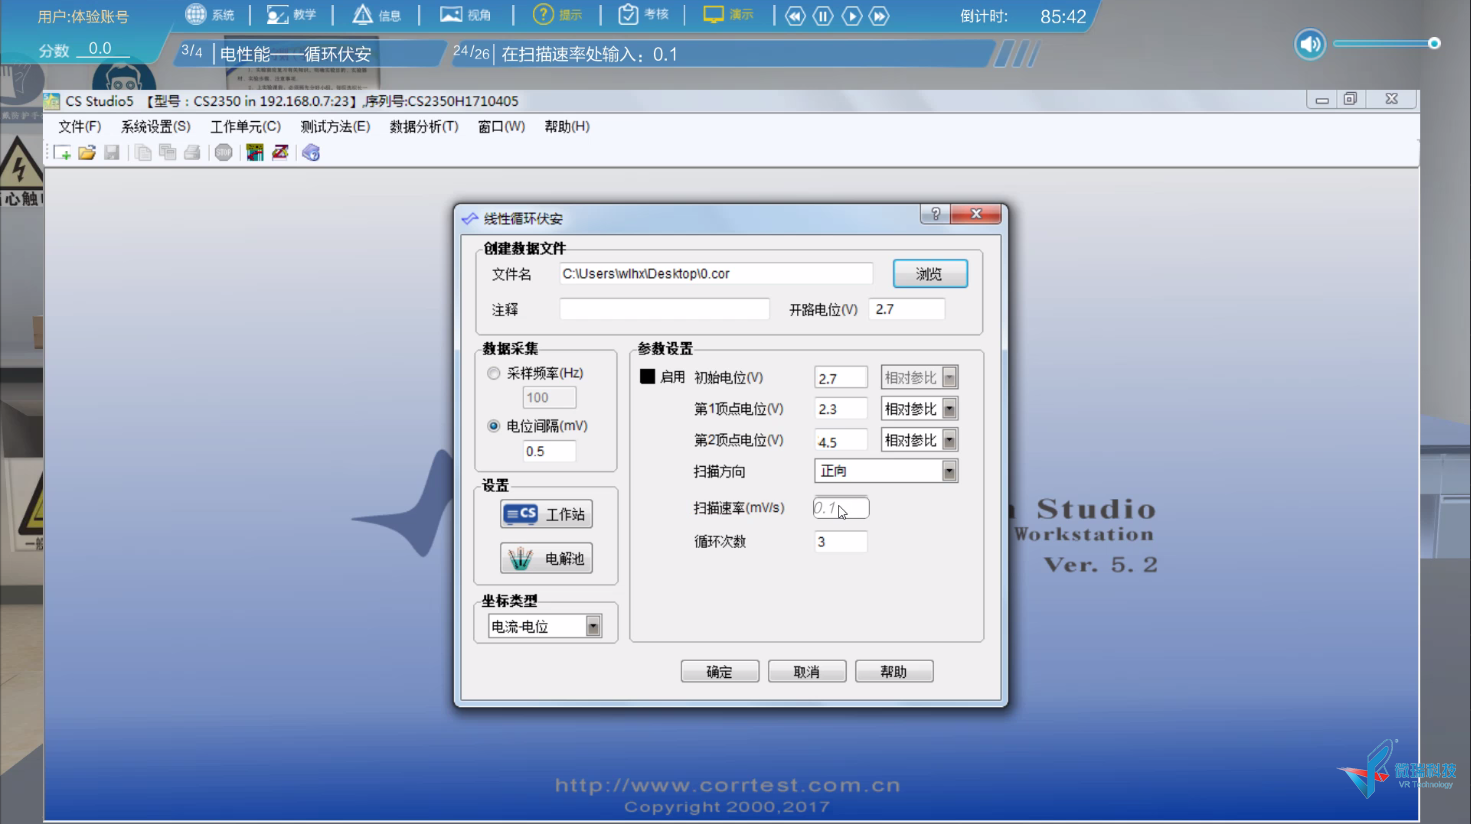The image size is (1471, 824).
Task: Fast-forward to next step
Action: pyautogui.click(x=879, y=16)
